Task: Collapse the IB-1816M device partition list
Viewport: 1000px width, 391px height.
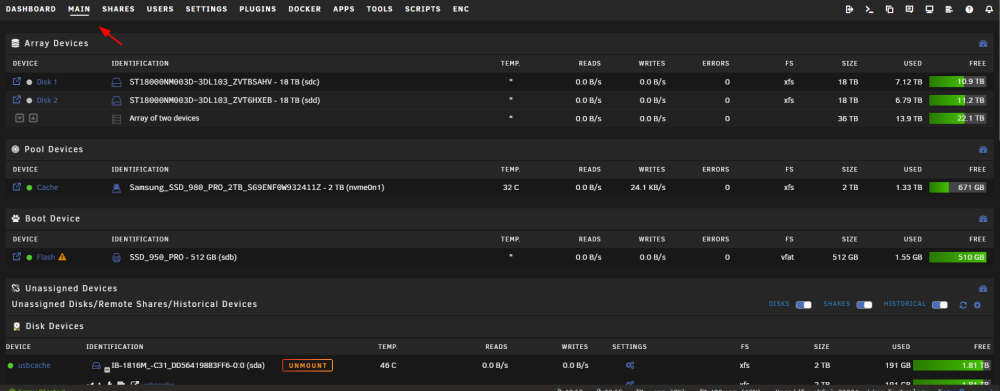Action: [x=107, y=369]
